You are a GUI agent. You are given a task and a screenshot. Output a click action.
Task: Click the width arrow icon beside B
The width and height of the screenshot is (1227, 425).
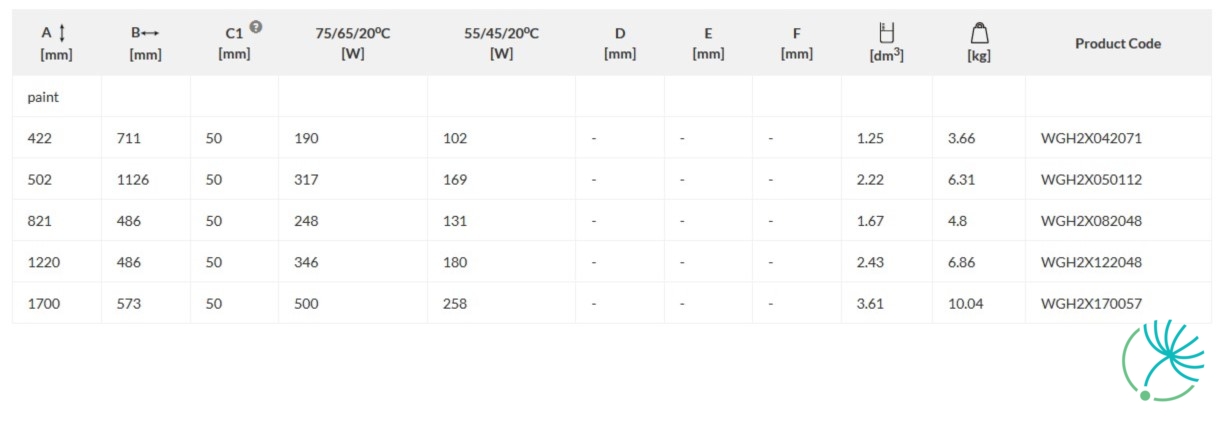[151, 33]
